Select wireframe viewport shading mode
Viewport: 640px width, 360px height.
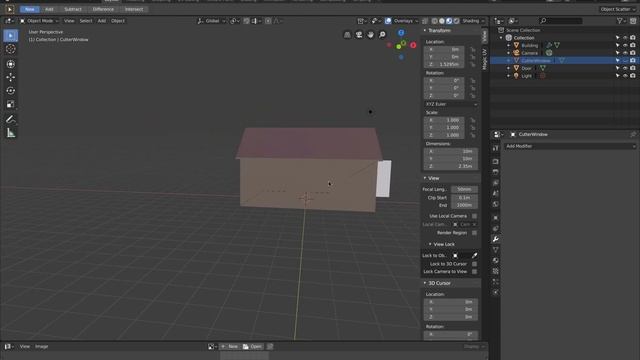coord(434,21)
